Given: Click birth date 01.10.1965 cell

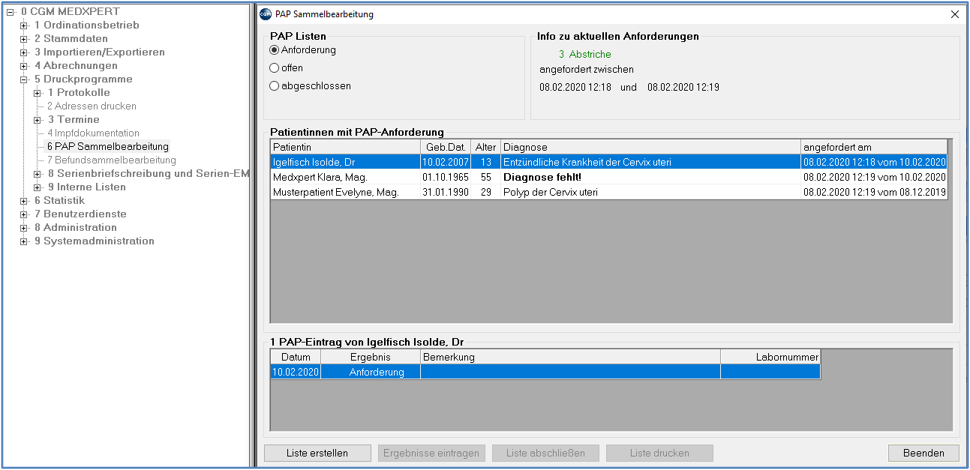Looking at the screenshot, I should click(445, 177).
